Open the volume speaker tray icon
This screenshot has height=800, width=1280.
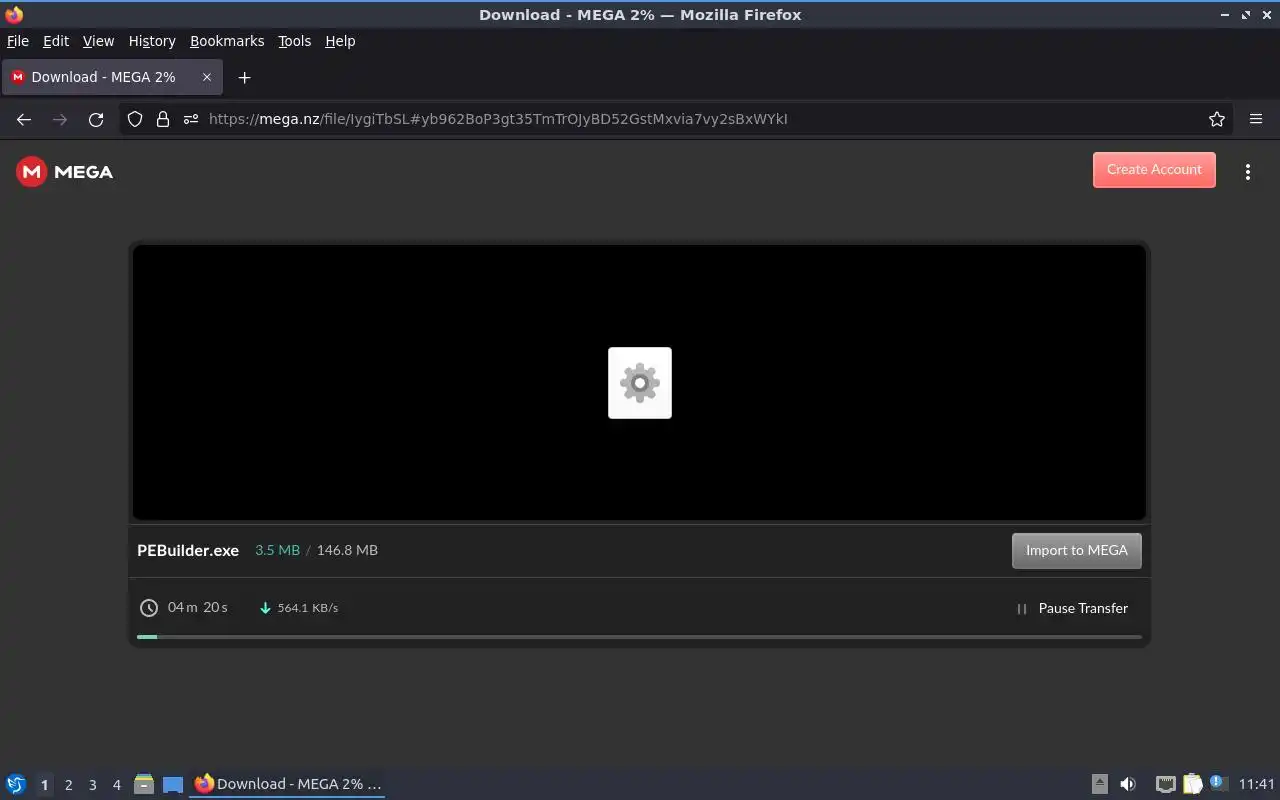coord(1128,784)
